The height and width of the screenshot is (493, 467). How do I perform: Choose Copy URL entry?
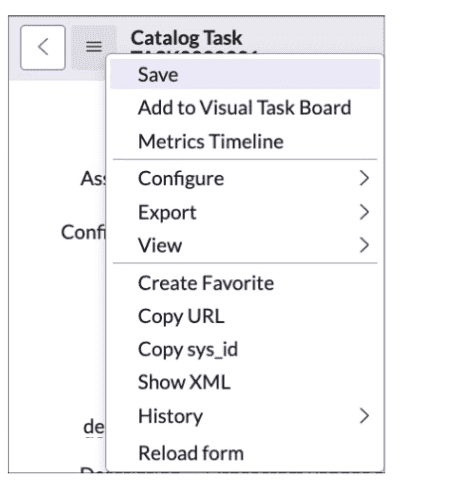[x=245, y=316]
